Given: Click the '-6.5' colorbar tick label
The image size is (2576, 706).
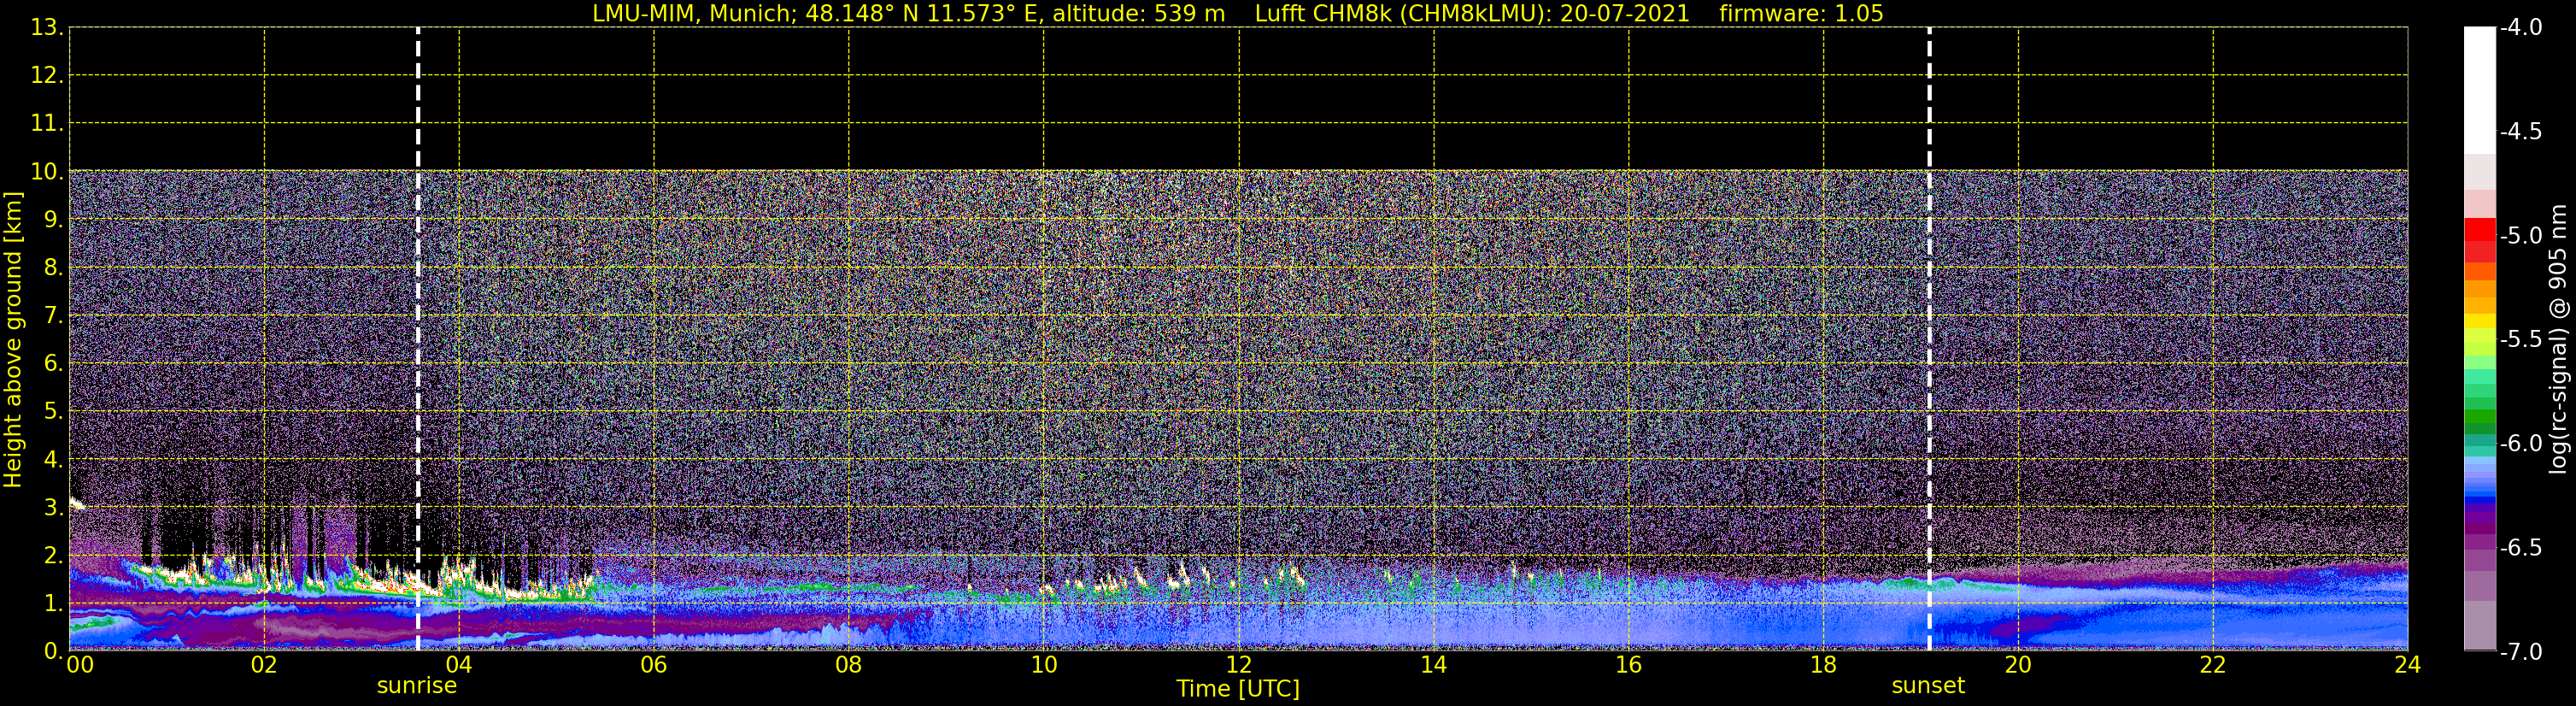Looking at the screenshot, I should [x=2520, y=548].
